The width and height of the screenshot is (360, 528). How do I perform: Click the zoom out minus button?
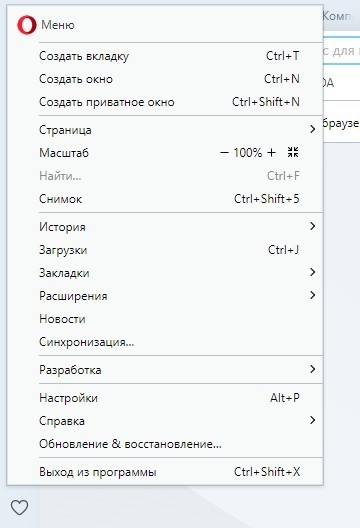(x=224, y=153)
